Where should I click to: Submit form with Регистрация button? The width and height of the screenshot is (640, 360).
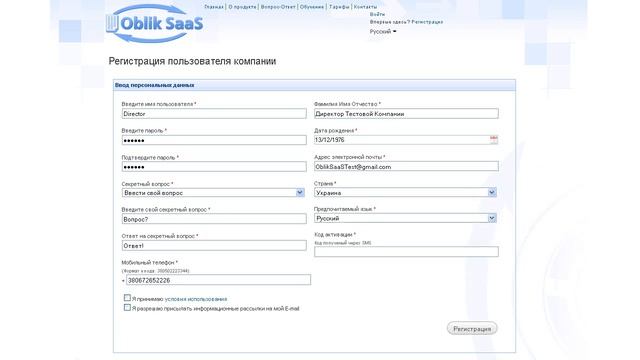tap(472, 329)
